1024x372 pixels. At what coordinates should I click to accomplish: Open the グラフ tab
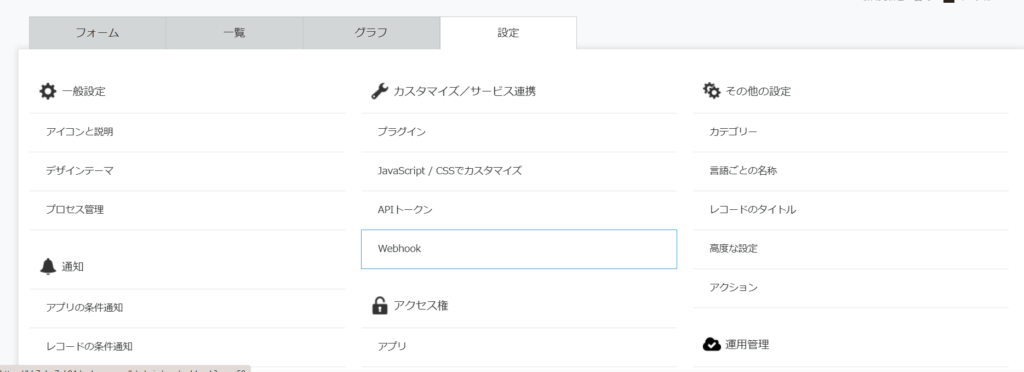(372, 33)
